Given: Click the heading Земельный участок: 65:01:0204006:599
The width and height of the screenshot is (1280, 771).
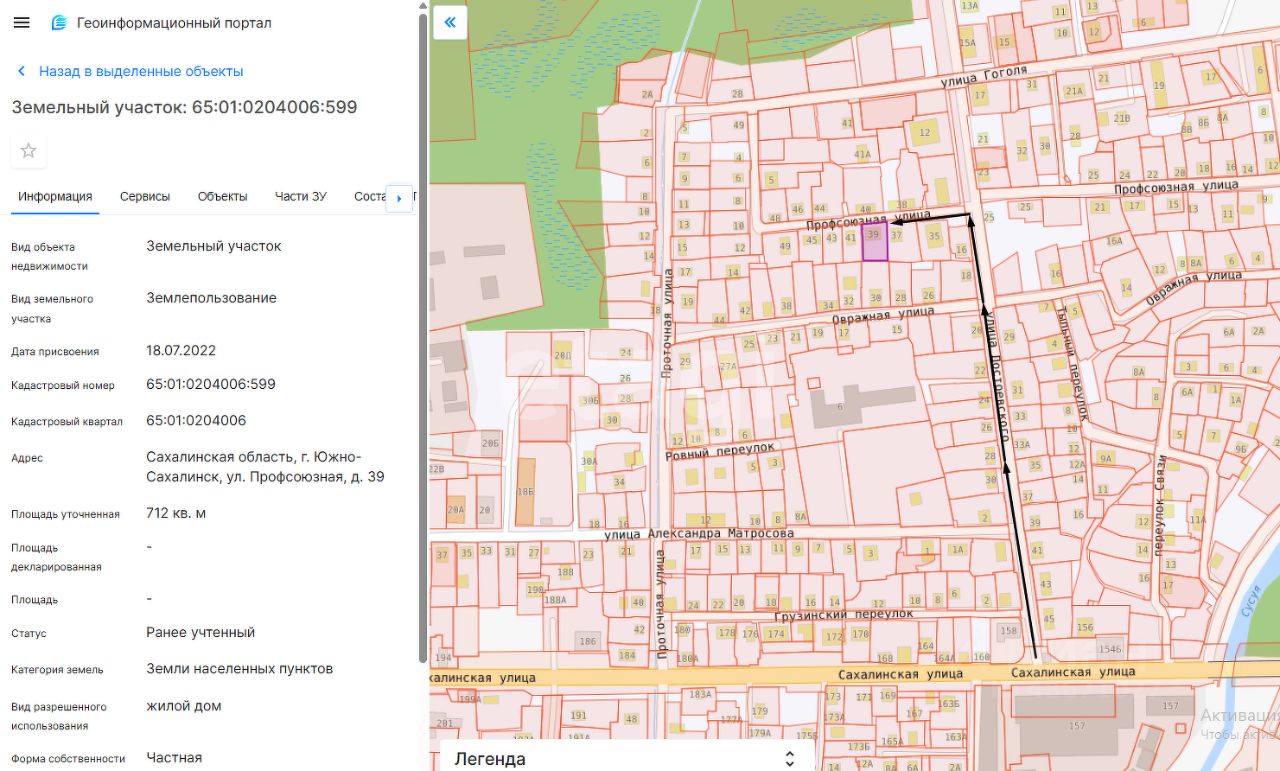Looking at the screenshot, I should tap(184, 107).
